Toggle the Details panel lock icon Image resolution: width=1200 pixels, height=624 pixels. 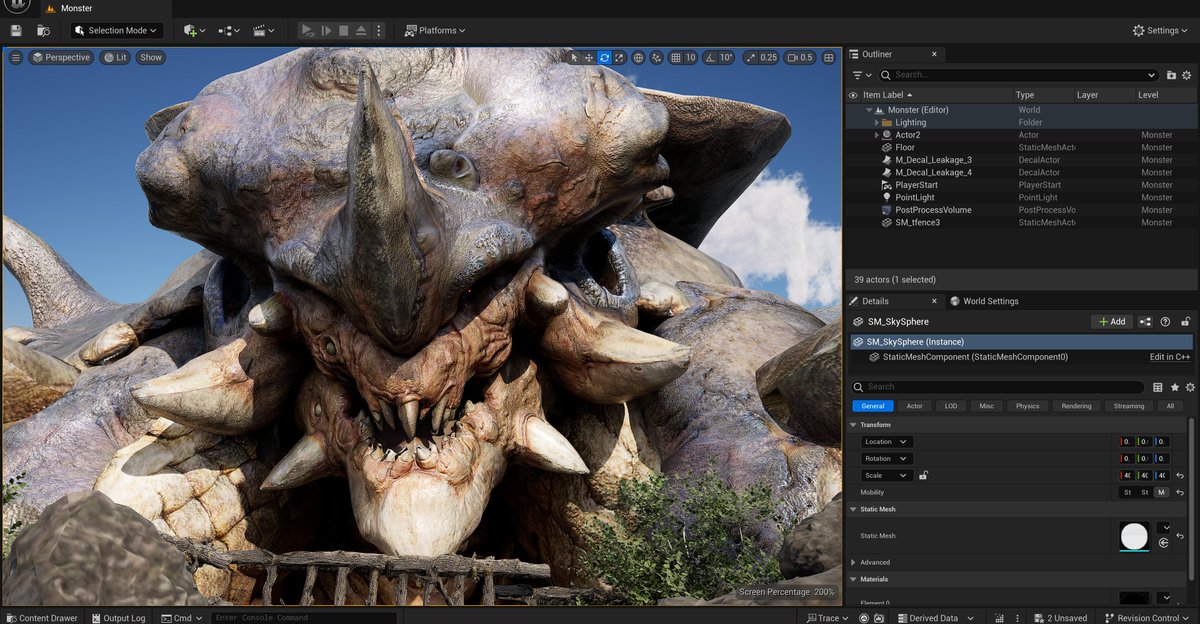[x=1185, y=322]
